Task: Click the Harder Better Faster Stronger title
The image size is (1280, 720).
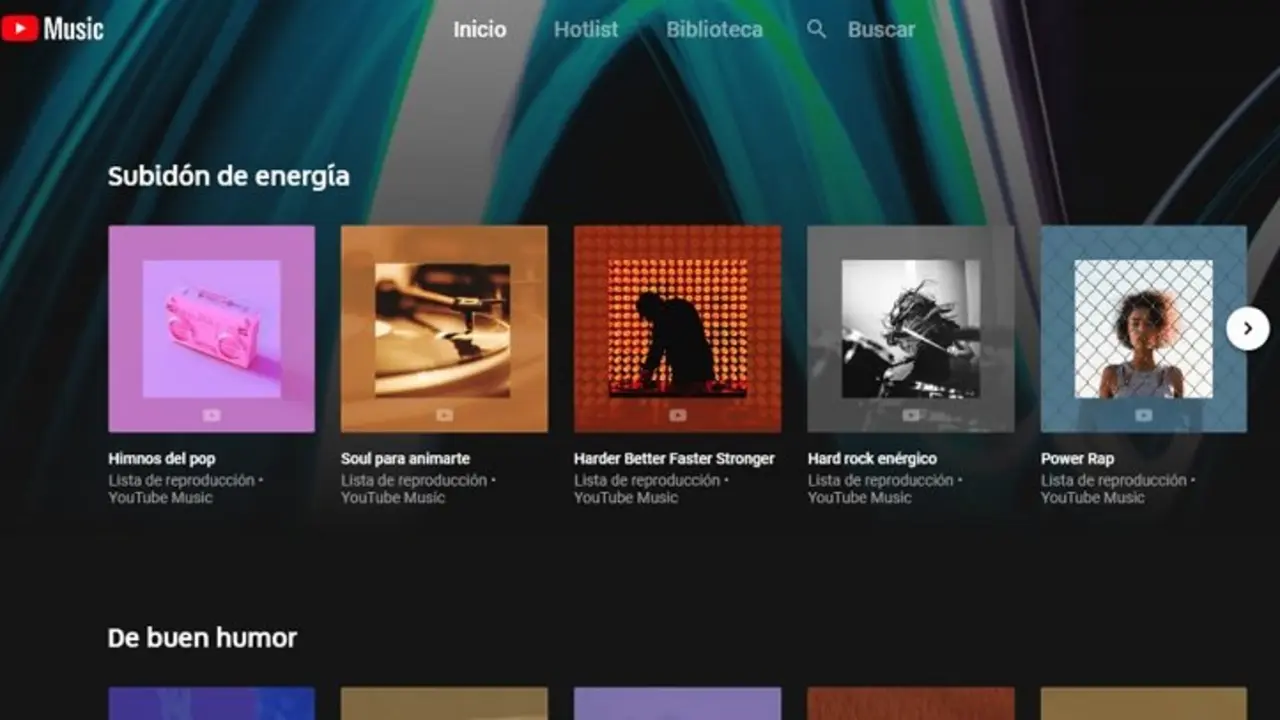Action: pyautogui.click(x=674, y=459)
